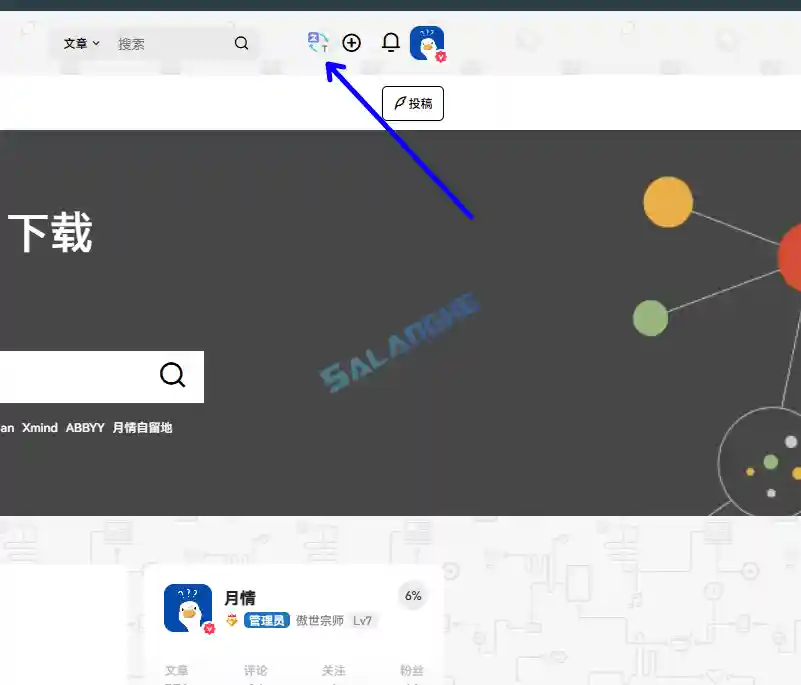Click the search magnifier in the top search bar
801x685 pixels.
point(240,43)
